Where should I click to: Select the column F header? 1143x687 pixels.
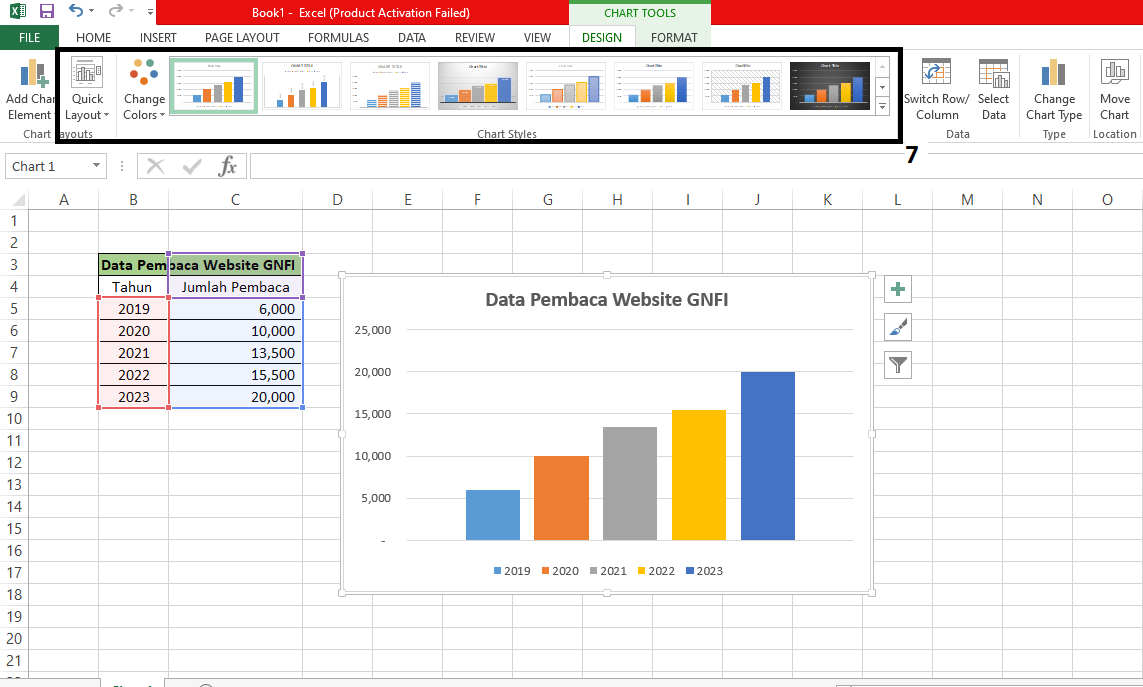tap(477, 200)
